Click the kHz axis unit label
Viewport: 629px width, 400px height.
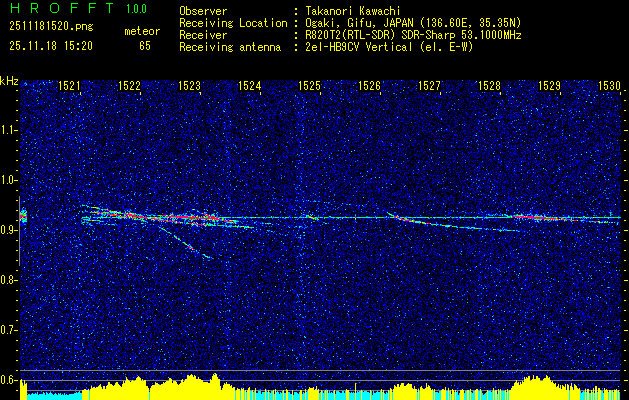[9, 81]
